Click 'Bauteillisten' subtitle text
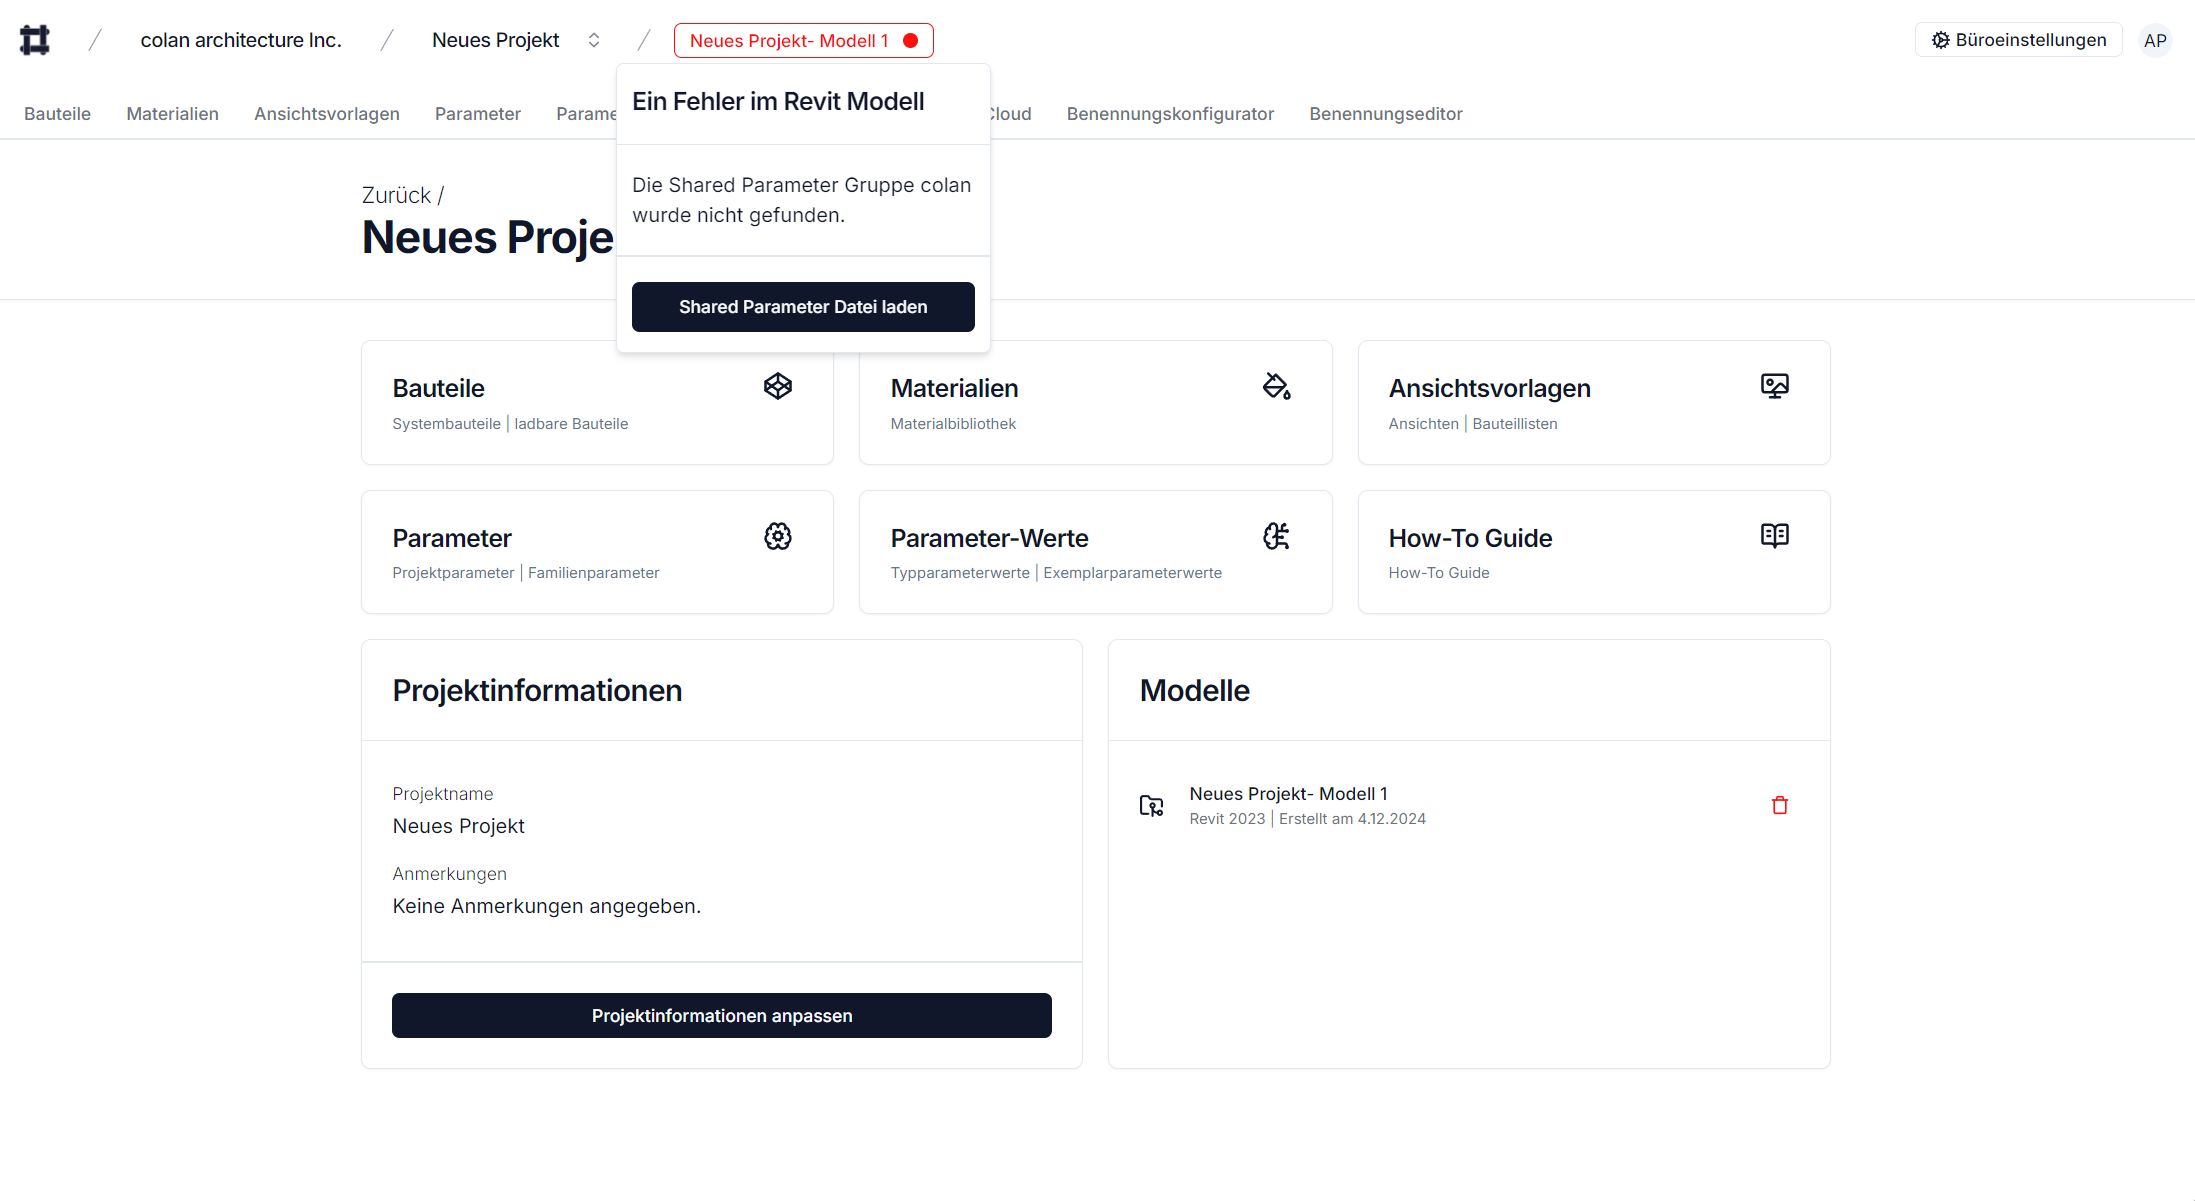The height and width of the screenshot is (1201, 2195). [1515, 424]
